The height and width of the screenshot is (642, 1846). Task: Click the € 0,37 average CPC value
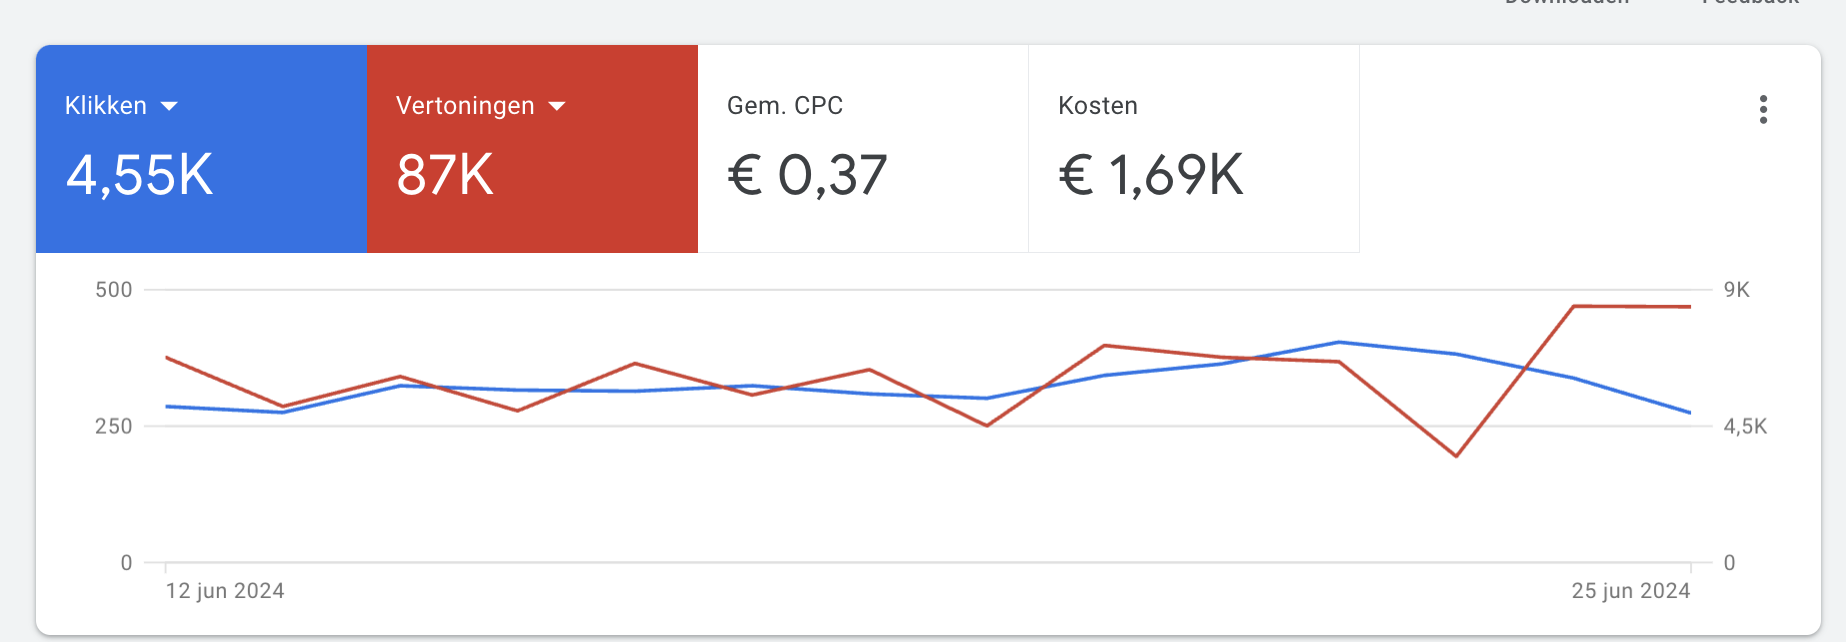click(807, 175)
